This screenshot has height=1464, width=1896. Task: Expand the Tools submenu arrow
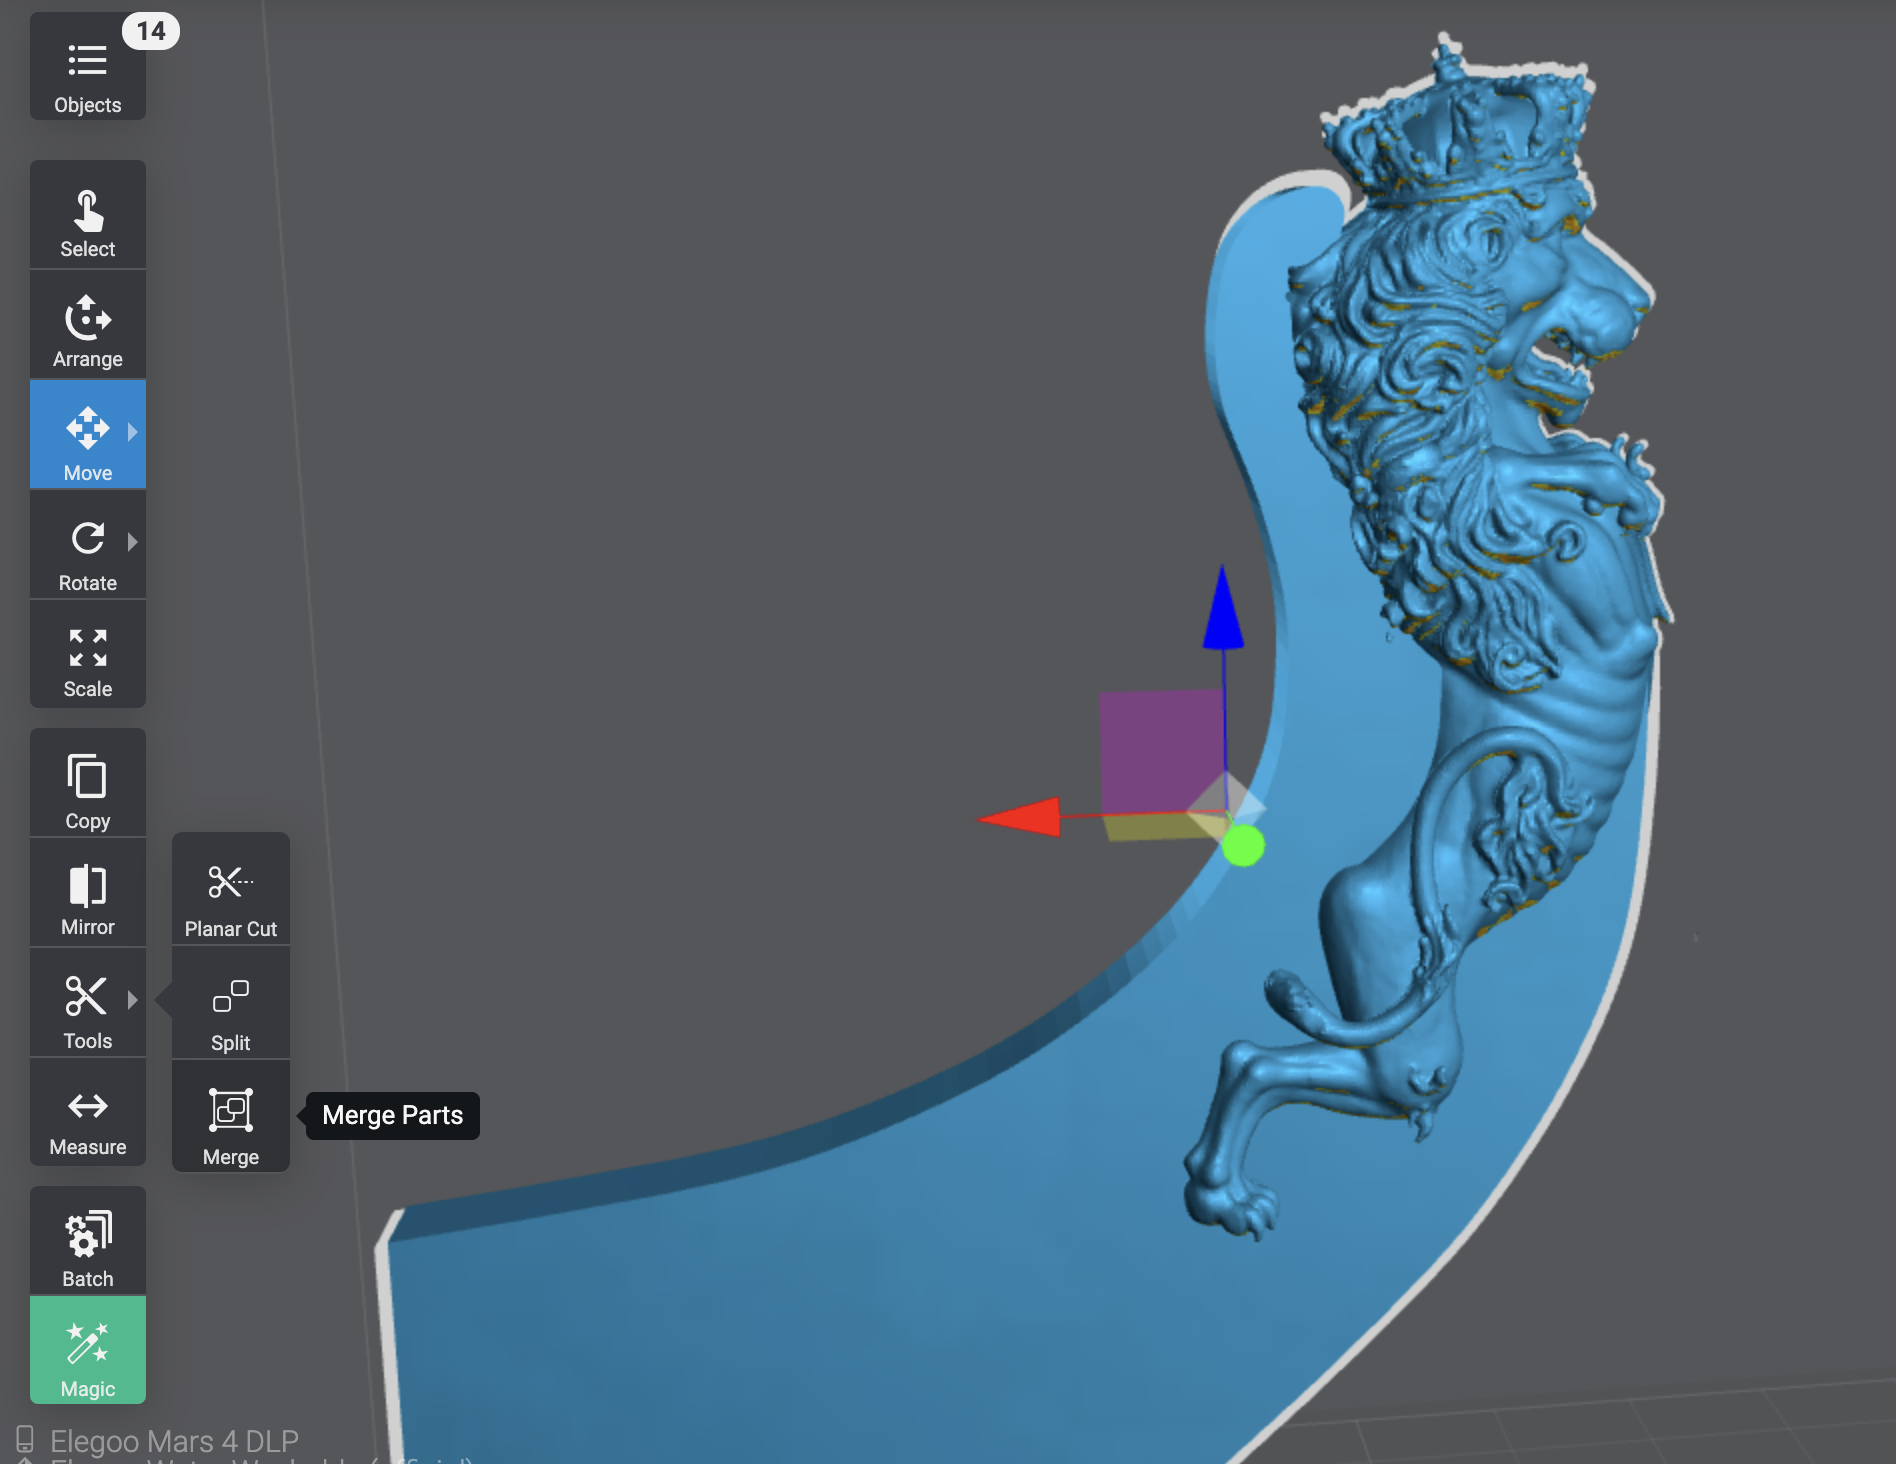[x=133, y=1000]
